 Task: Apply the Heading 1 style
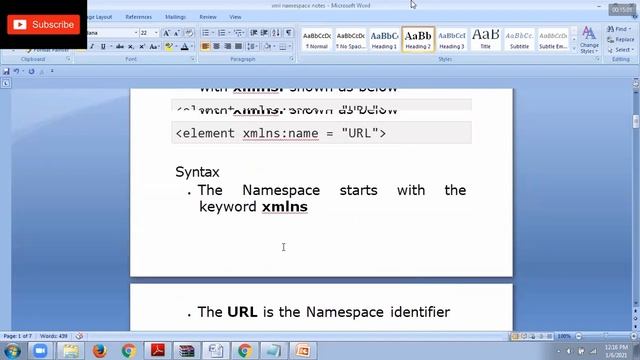click(x=384, y=40)
